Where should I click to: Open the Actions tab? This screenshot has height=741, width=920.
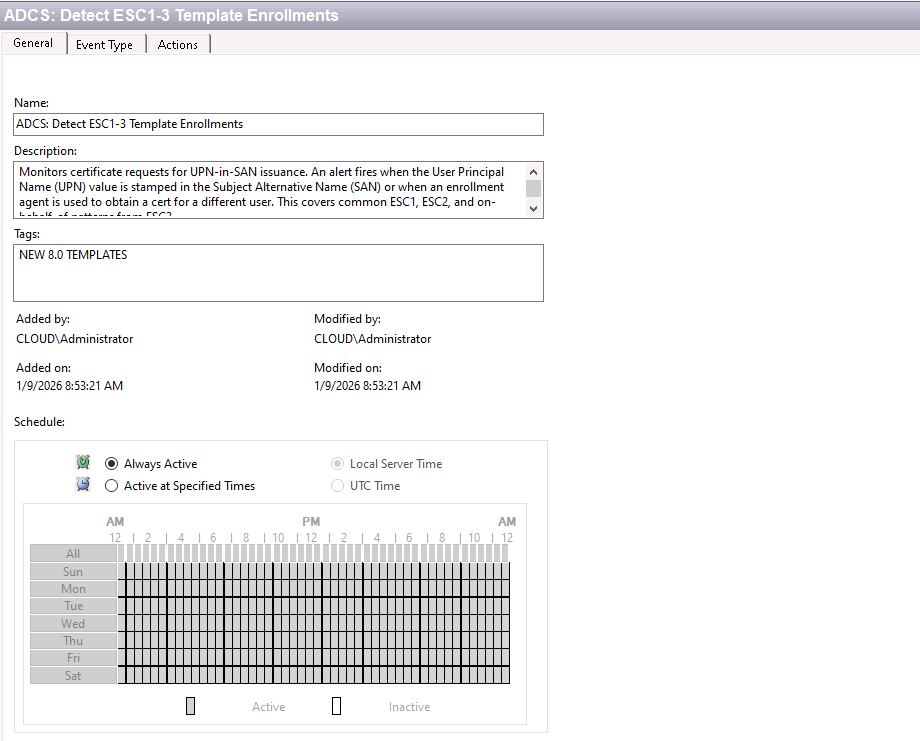coord(178,43)
